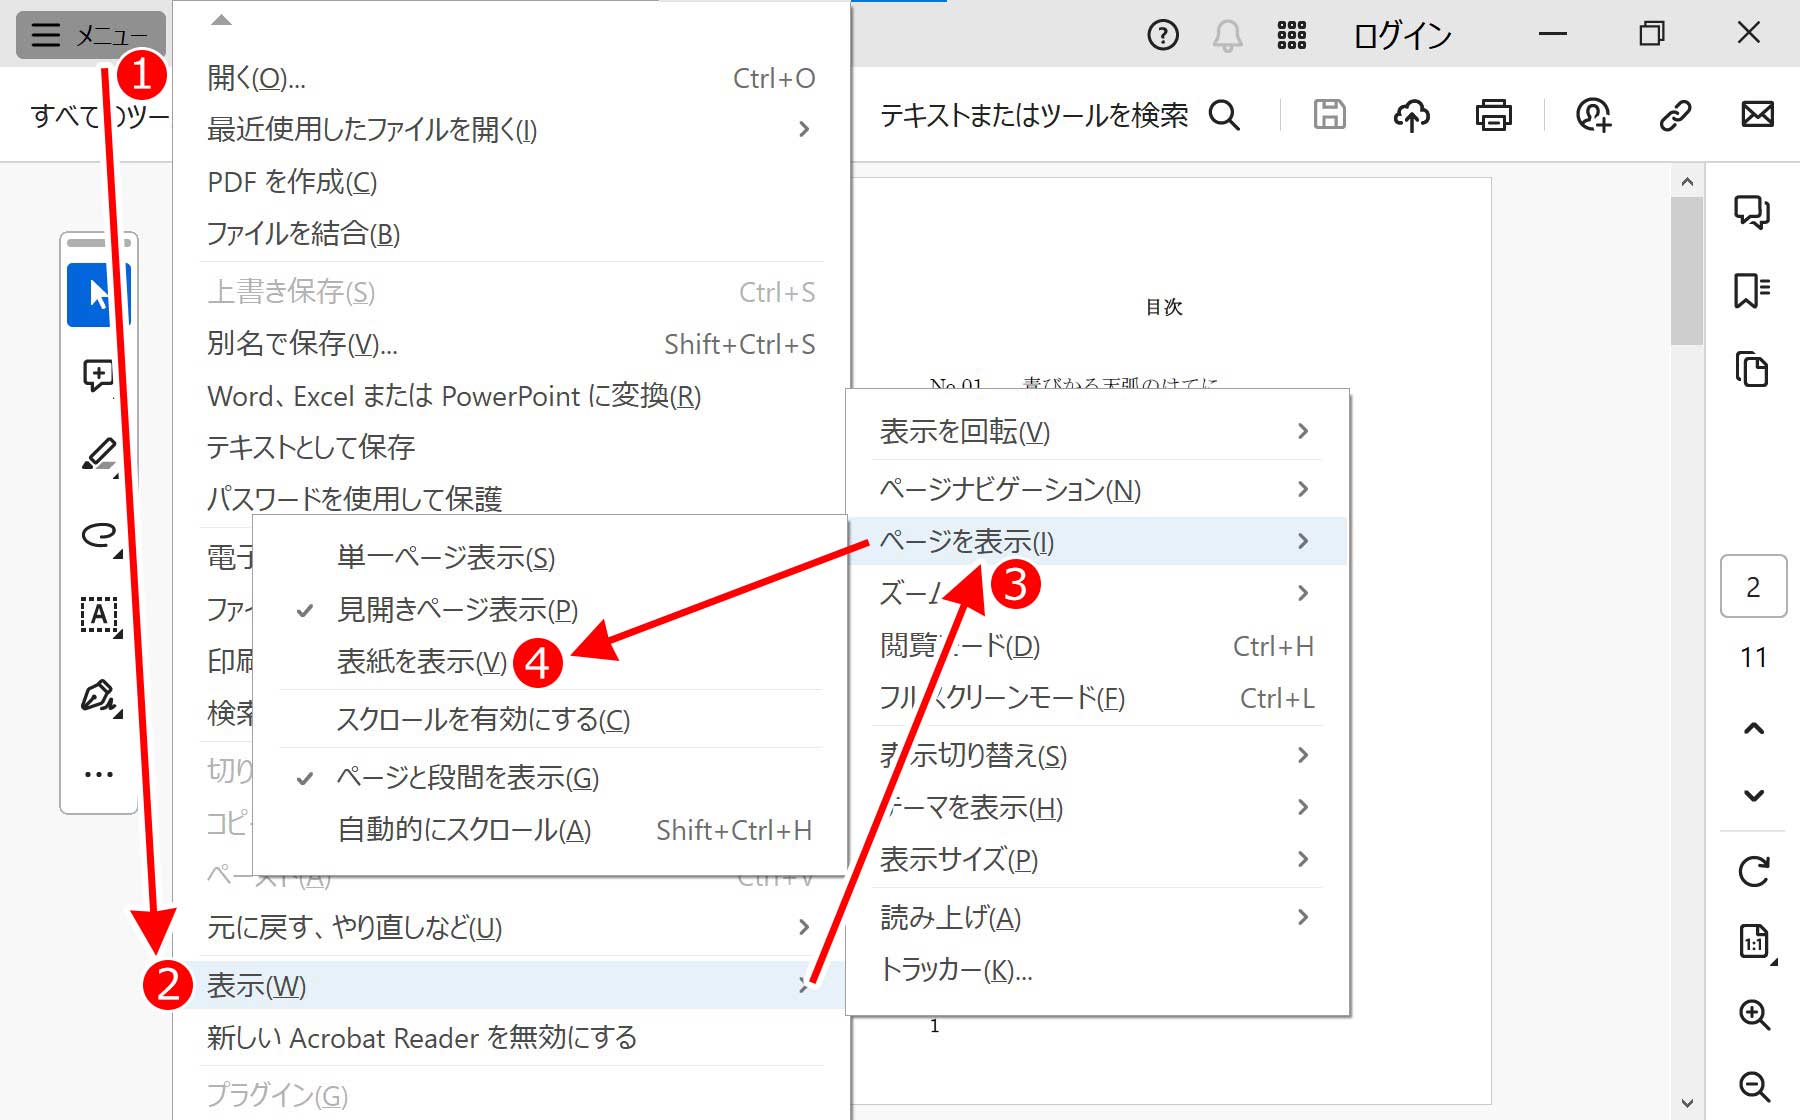Viewport: 1800px width, 1120px height.
Task: Expand 表示を回転(V) submenu
Action: (1097, 432)
